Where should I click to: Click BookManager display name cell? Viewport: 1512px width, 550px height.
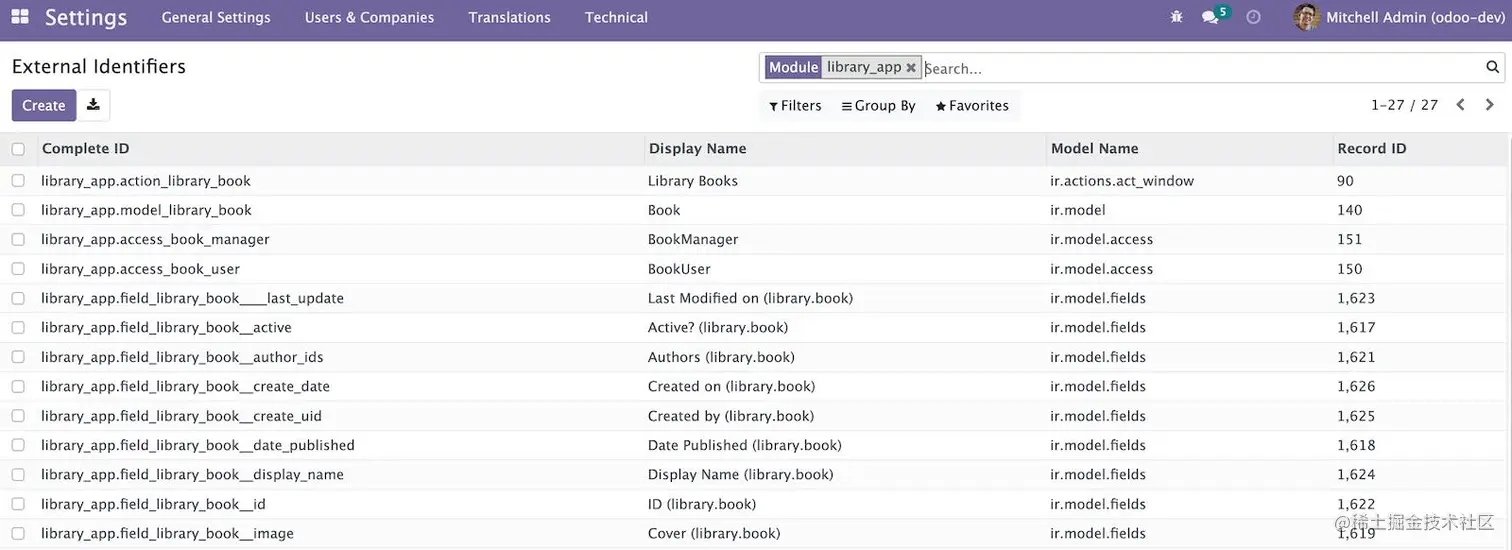[x=693, y=239]
